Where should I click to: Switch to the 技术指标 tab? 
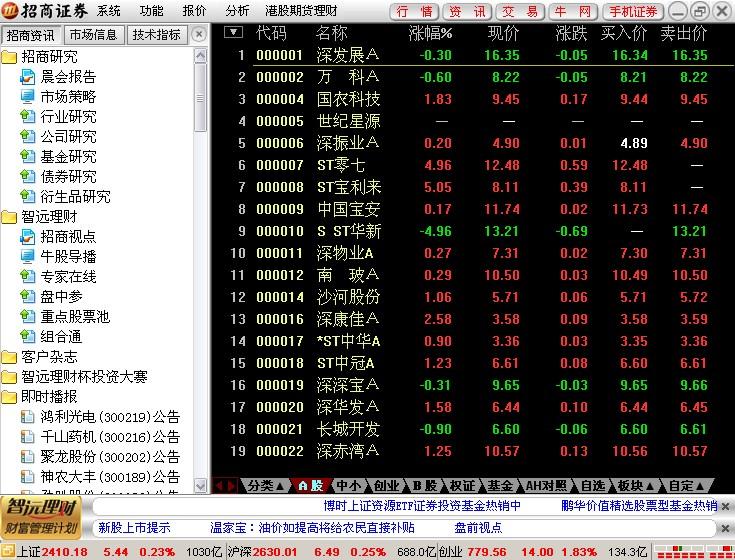[x=157, y=35]
